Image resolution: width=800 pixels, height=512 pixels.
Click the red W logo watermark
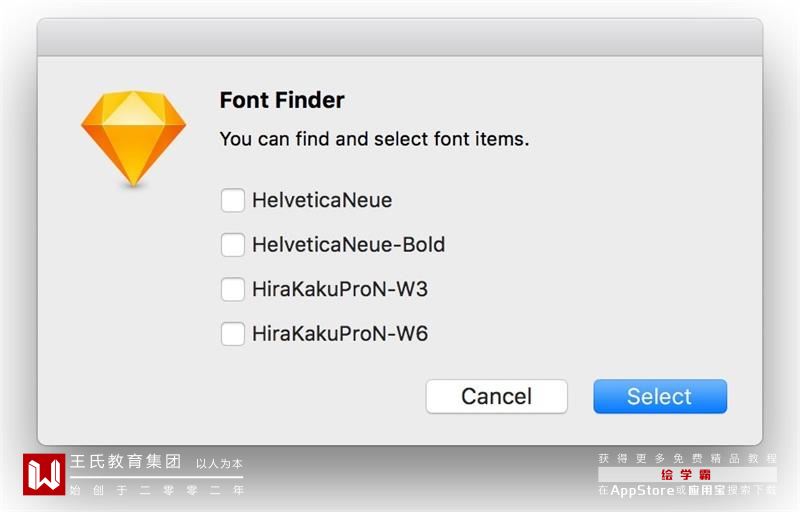click(x=43, y=474)
